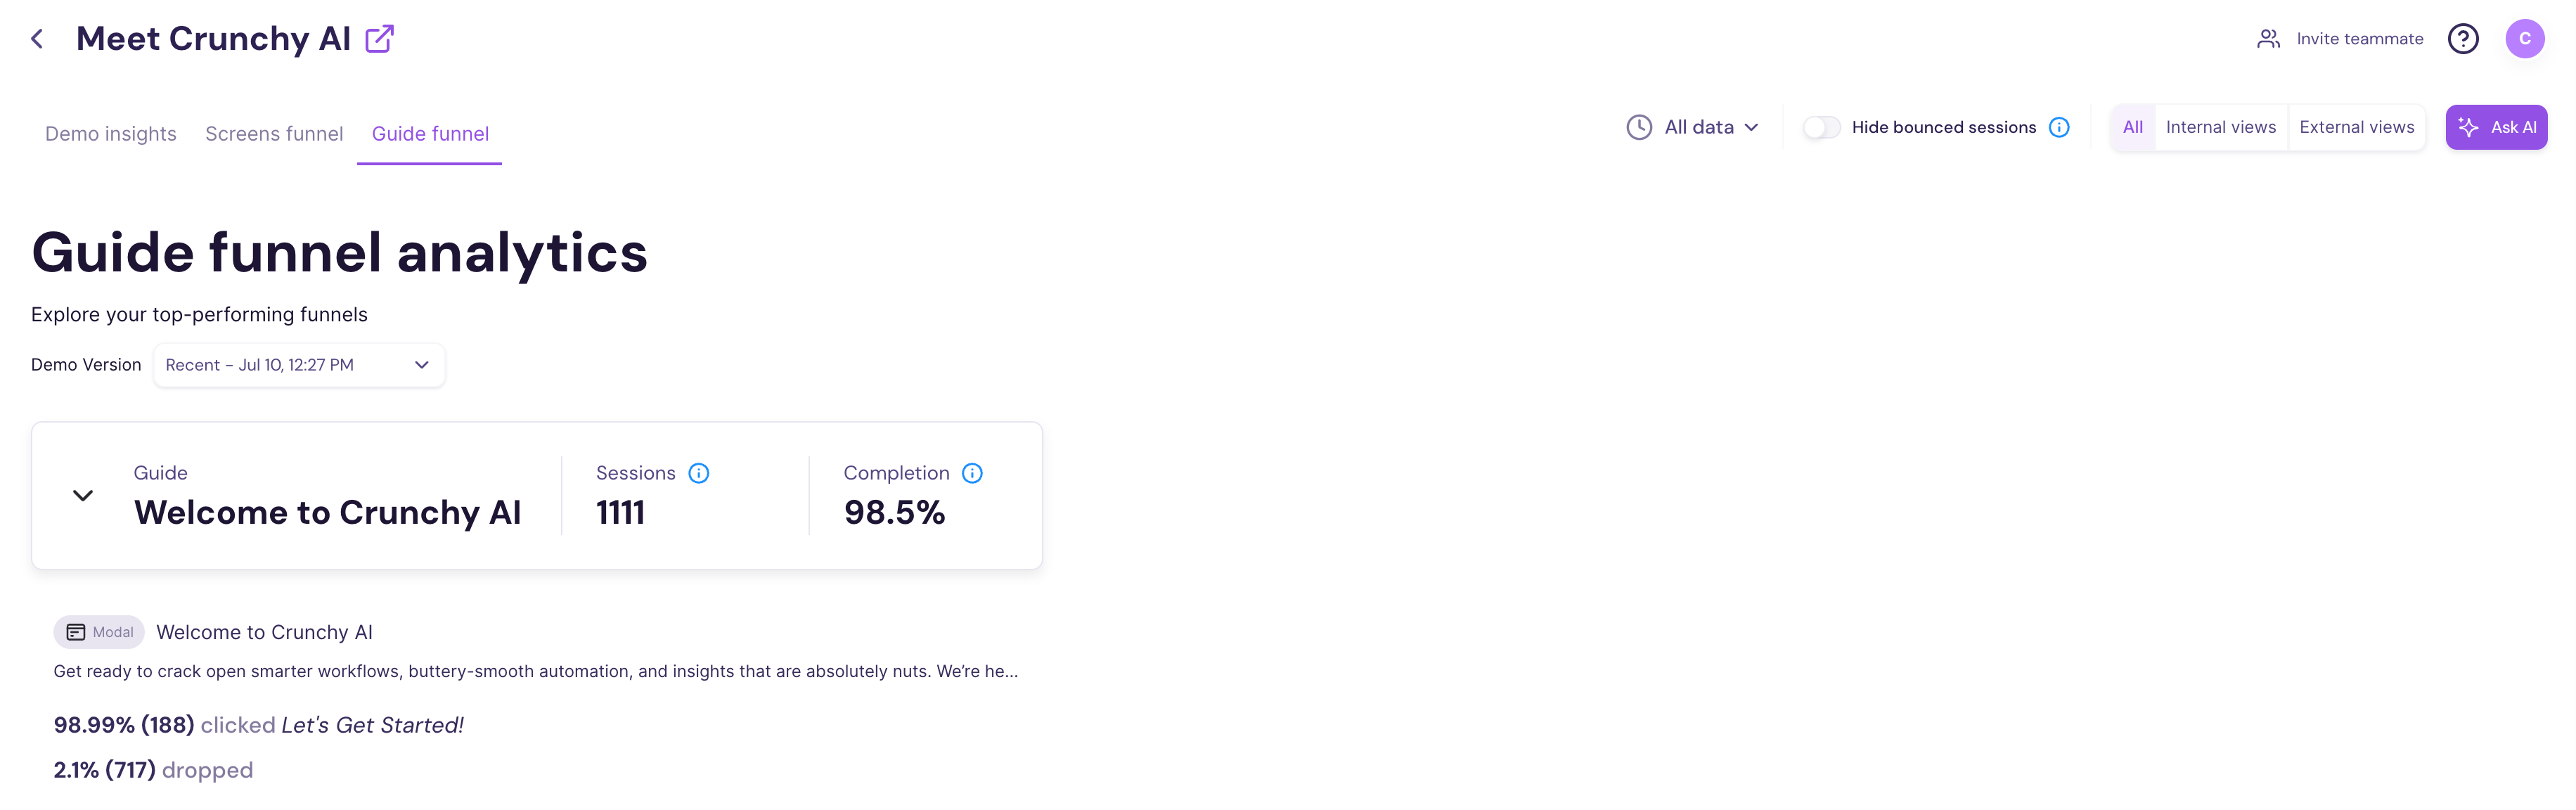Click the info icon beside Sessions
The image size is (2576, 810).
(x=699, y=473)
